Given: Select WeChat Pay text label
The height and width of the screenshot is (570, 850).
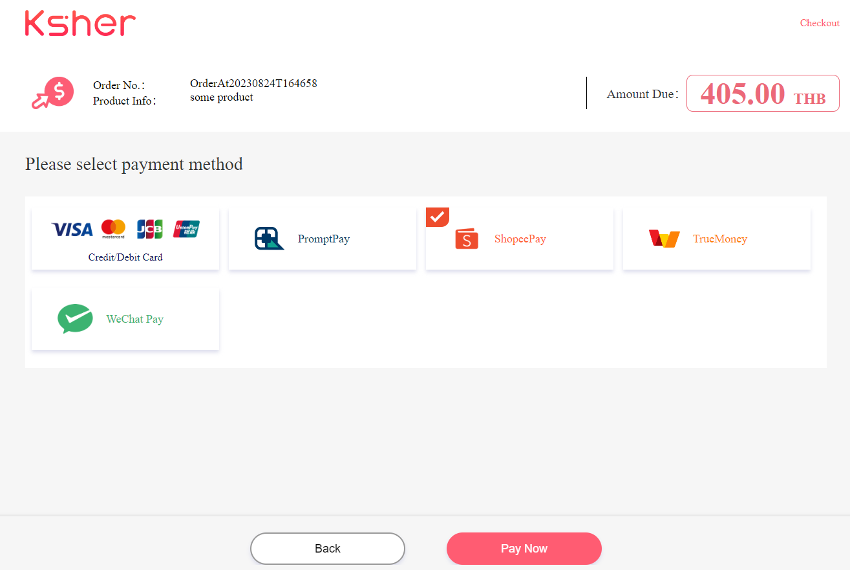Looking at the screenshot, I should click(x=134, y=319).
